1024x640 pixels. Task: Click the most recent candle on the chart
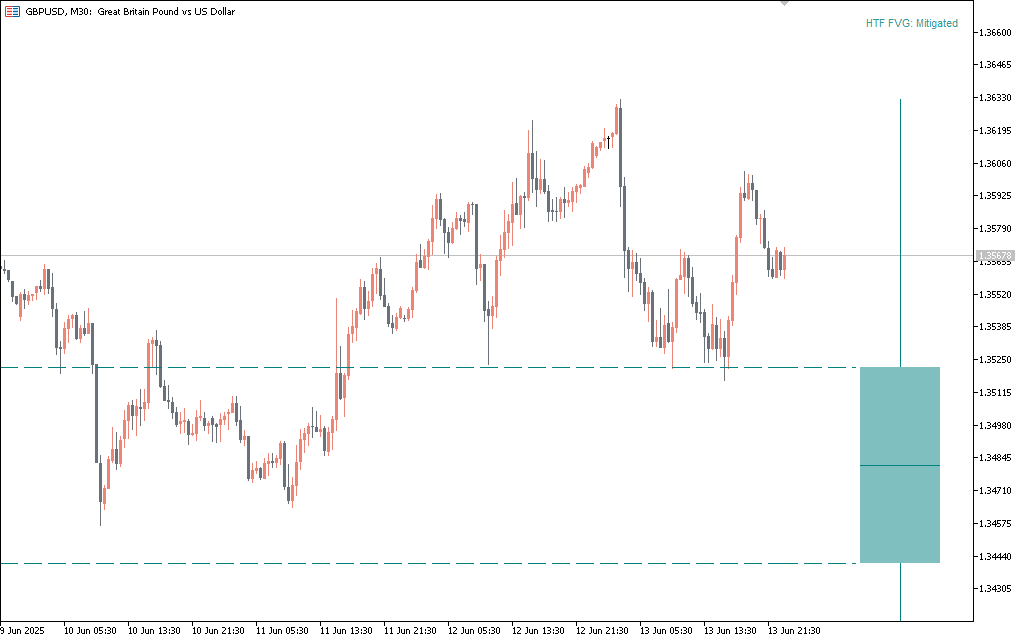784,263
